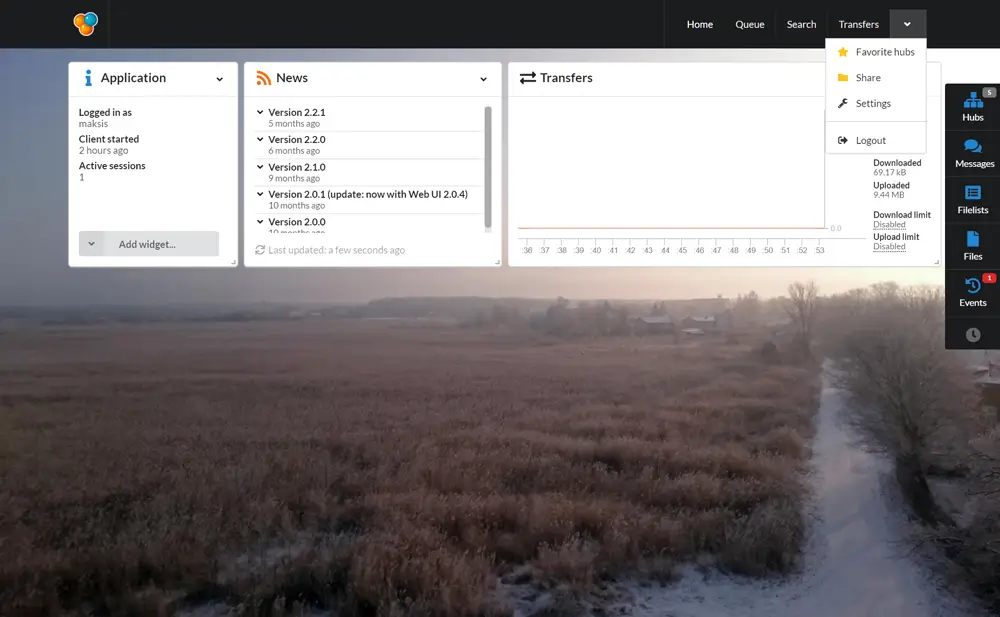Open the Messages sidebar panel
1000x617 pixels.
pyautogui.click(x=972, y=153)
